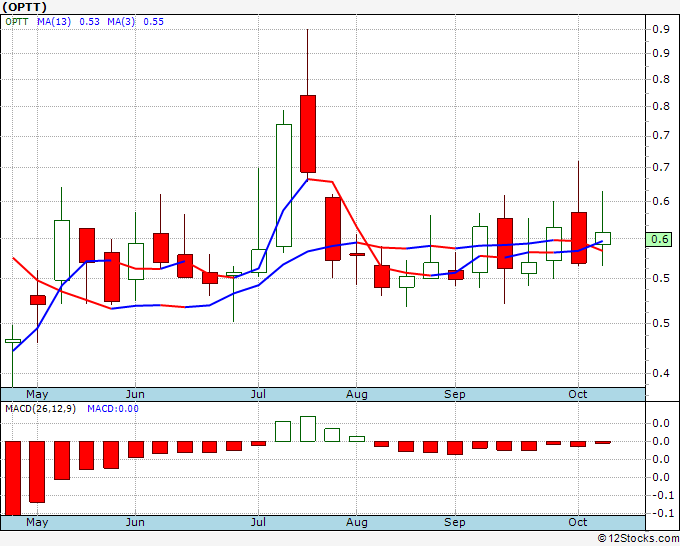Click the largest green MACD histogram bar
This screenshot has height=546, width=680.
(307, 429)
